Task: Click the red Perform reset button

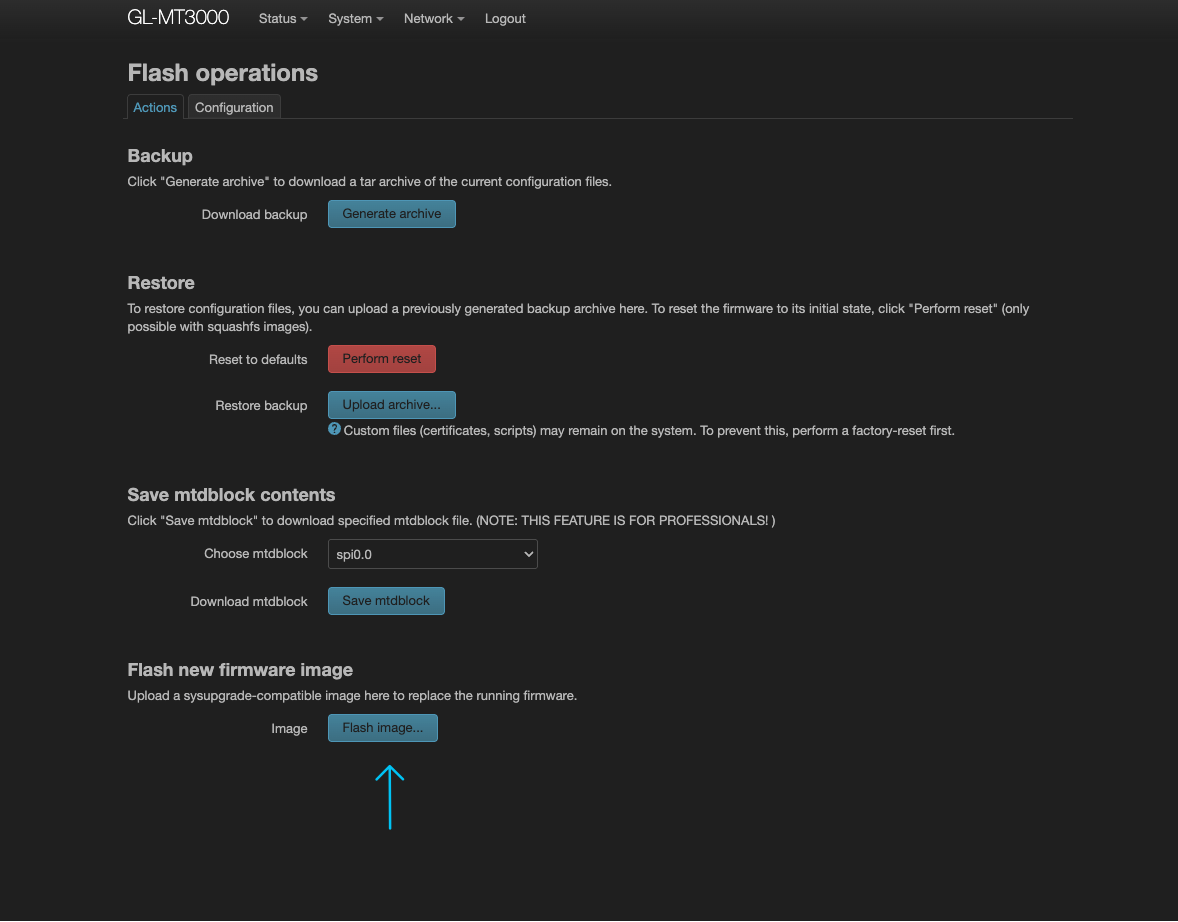Action: 382,359
